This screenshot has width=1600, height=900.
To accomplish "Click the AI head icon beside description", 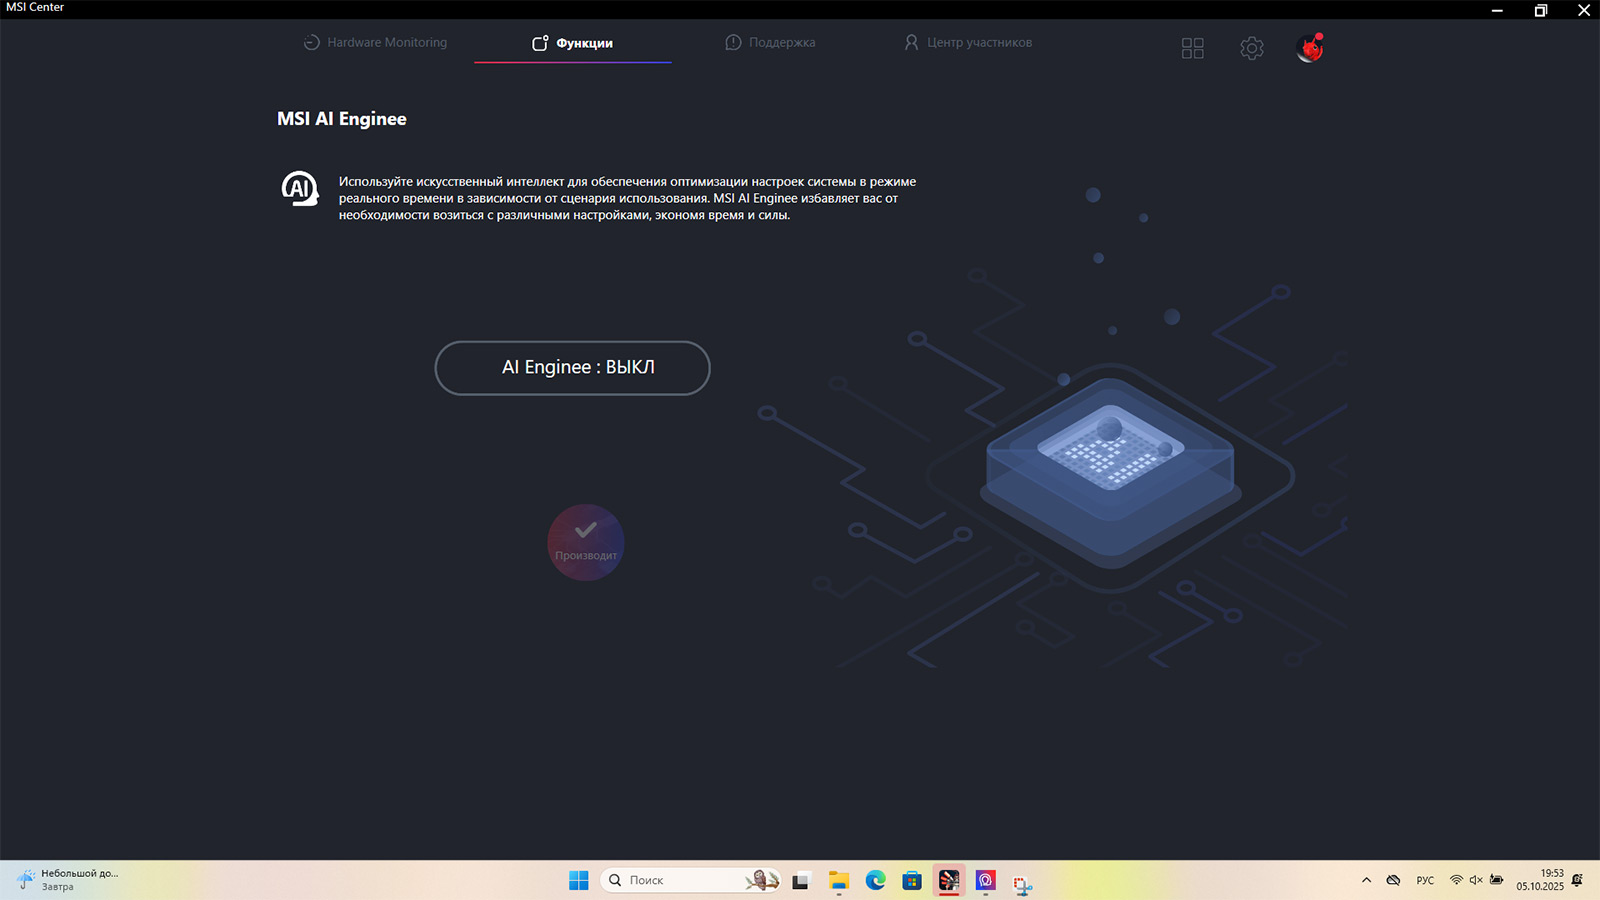I will click(299, 188).
